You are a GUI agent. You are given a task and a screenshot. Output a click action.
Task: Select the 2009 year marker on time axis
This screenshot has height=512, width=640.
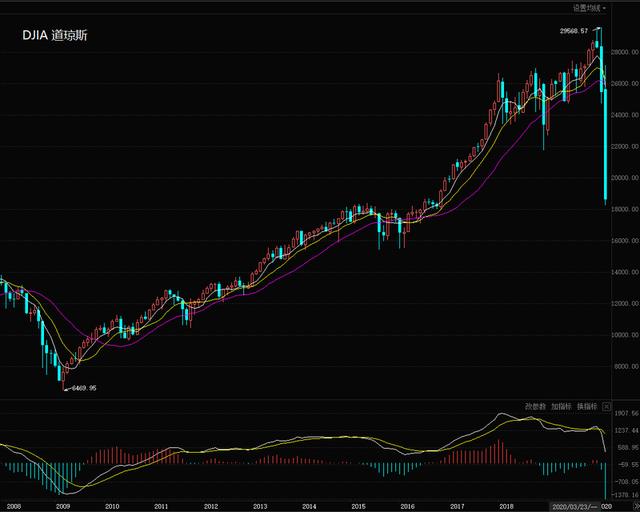62,506
